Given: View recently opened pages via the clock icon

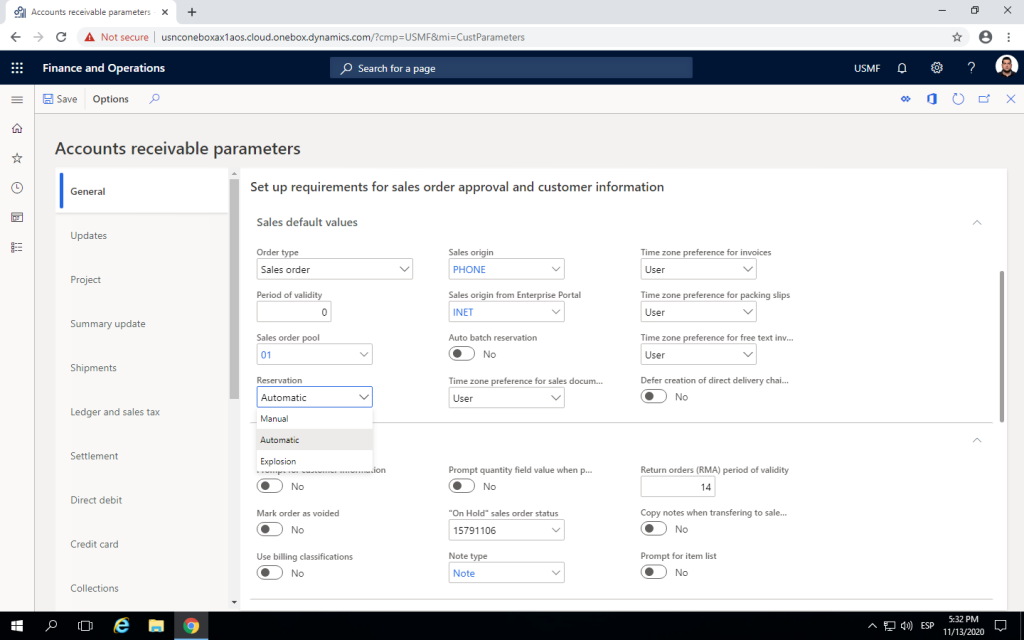Looking at the screenshot, I should (x=16, y=186).
